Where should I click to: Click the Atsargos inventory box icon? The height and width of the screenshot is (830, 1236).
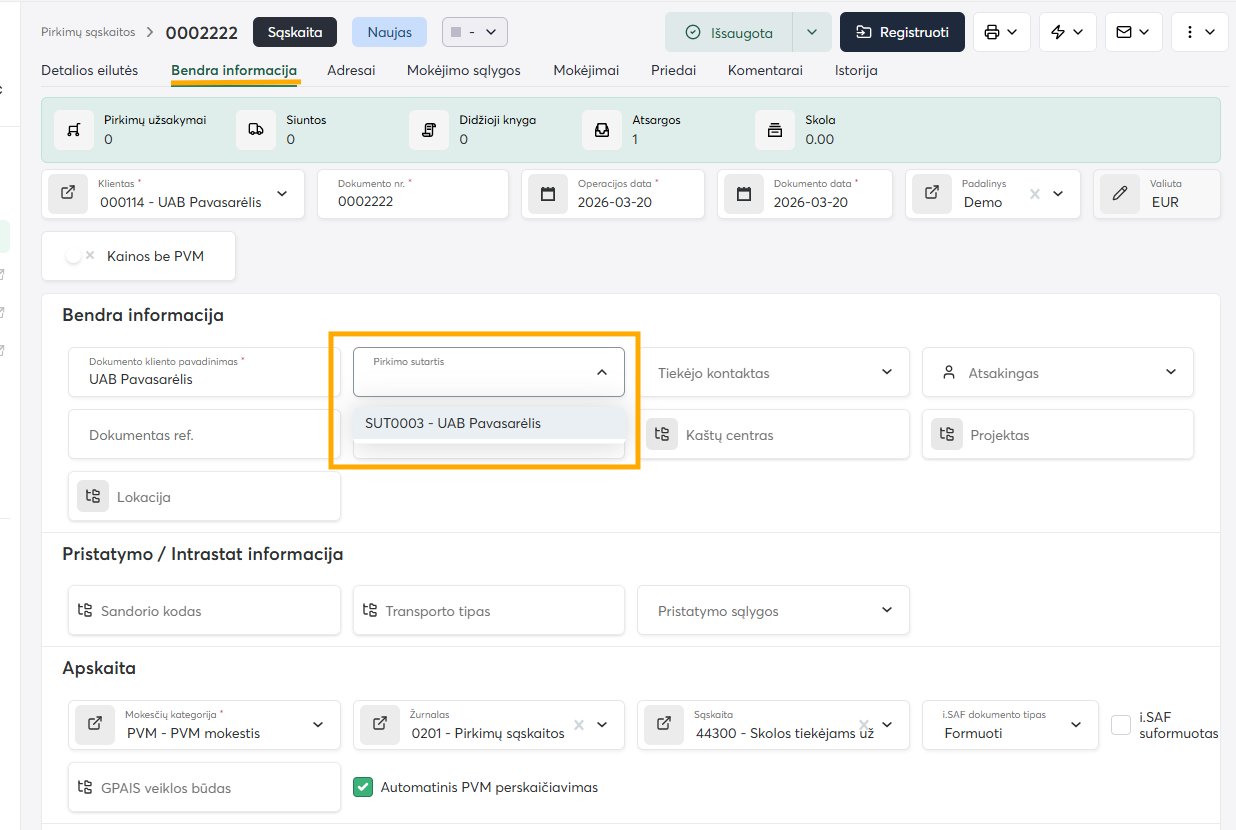tap(602, 130)
